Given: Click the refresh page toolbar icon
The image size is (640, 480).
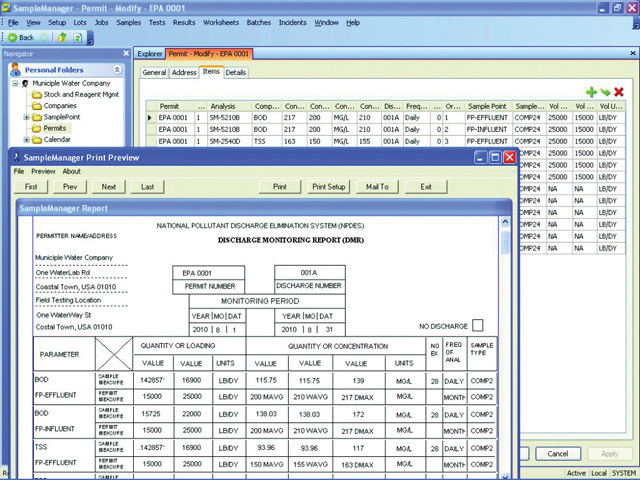Looking at the screenshot, I should pyautogui.click(x=79, y=37).
